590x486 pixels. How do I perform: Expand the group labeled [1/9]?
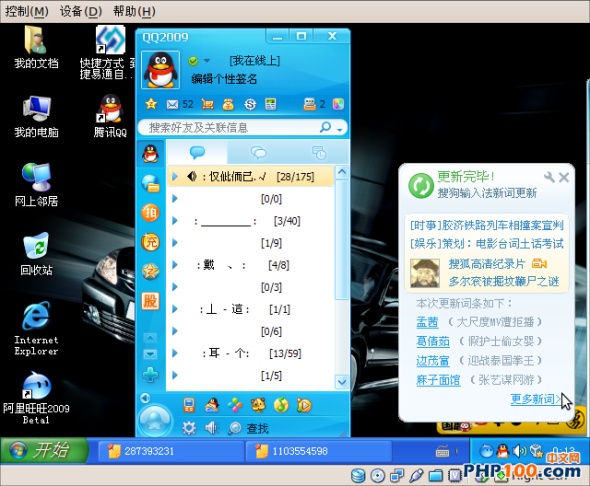tap(175, 243)
